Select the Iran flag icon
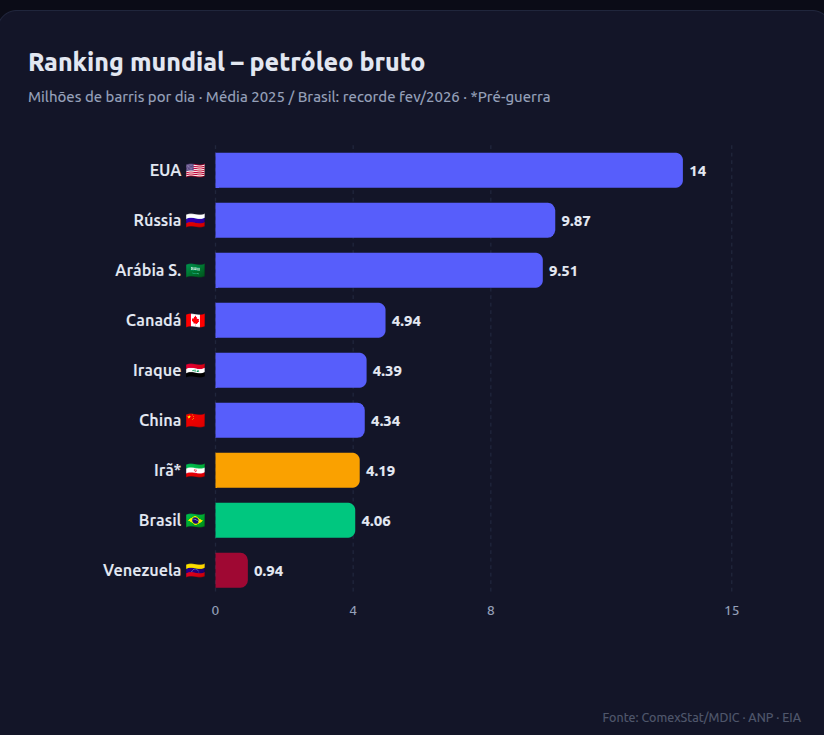Viewport: 824px width, 735px height. pyautogui.click(x=195, y=470)
